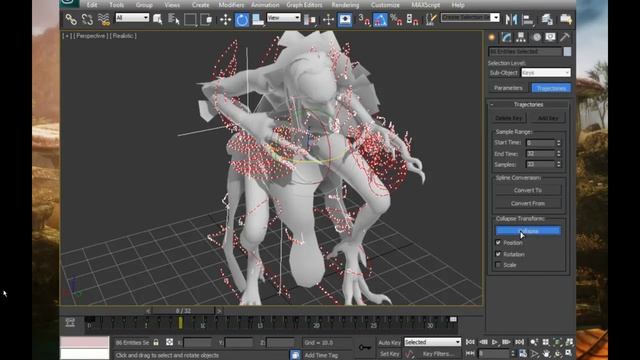This screenshot has width=640, height=360.
Task: Toggle Keyboard Shortcut Override
Action: 345,19
